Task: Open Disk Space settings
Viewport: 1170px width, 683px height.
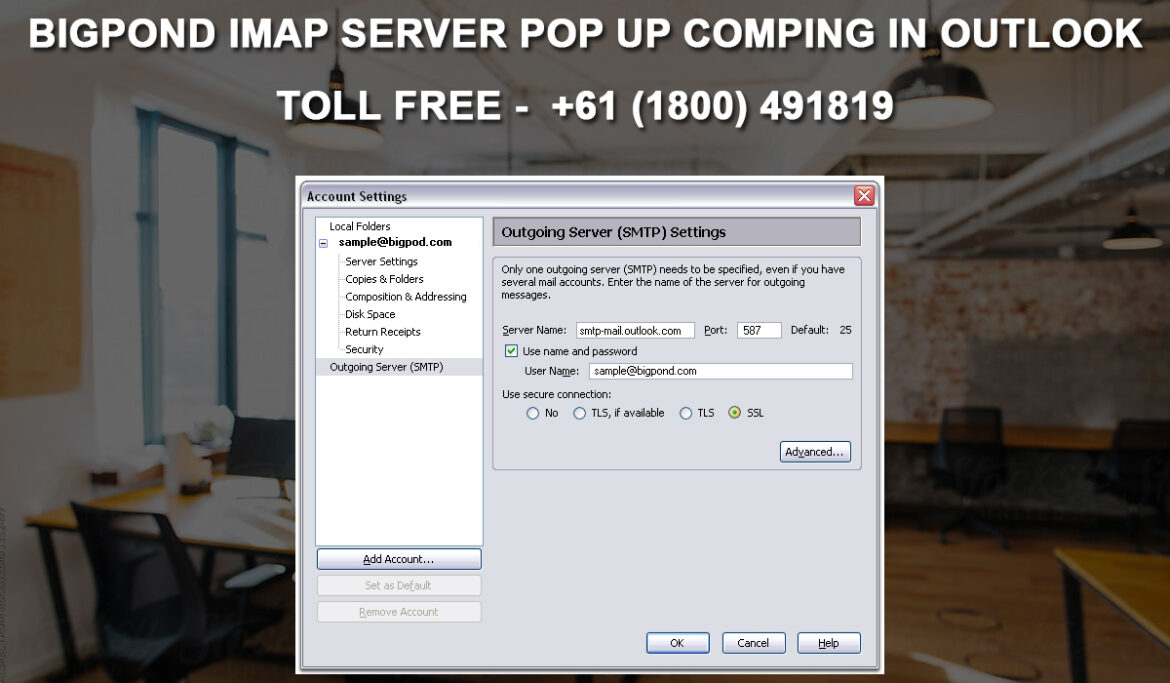Action: pyautogui.click(x=370, y=314)
